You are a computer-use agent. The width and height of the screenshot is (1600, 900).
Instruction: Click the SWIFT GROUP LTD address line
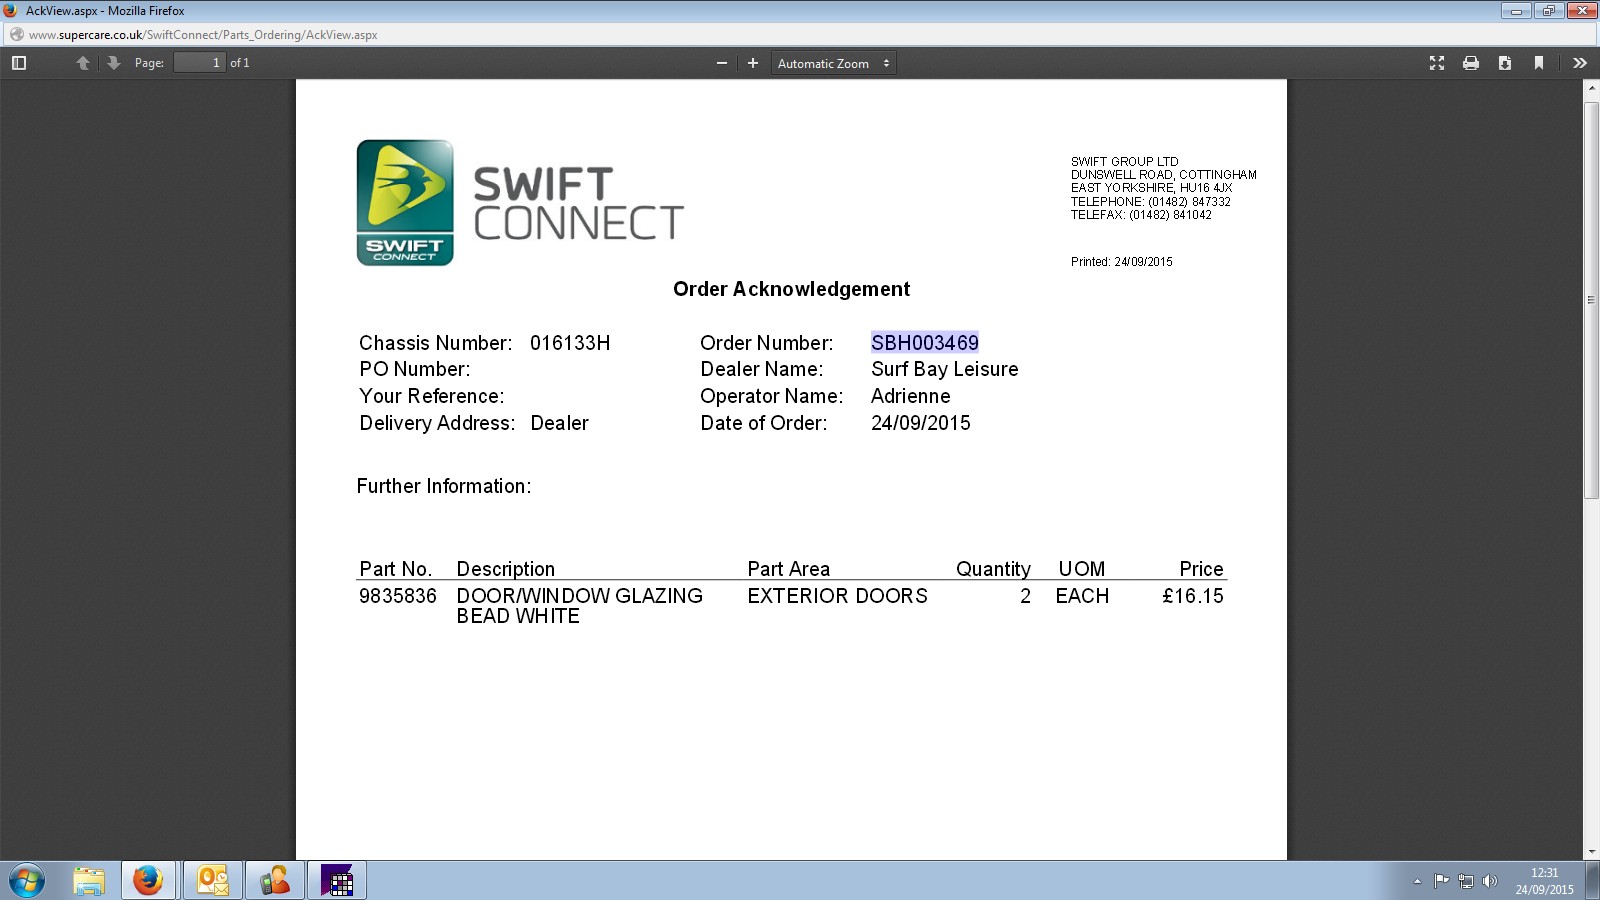pyautogui.click(x=1125, y=162)
